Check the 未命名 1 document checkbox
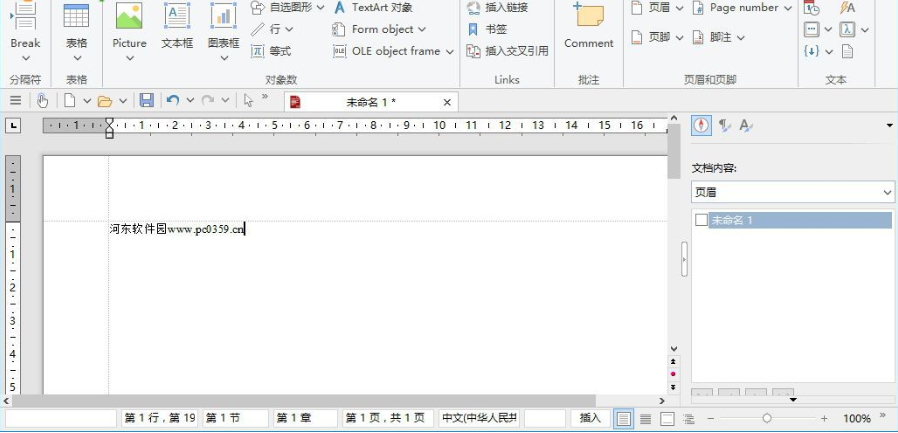The height and width of the screenshot is (433, 898). pyautogui.click(x=701, y=220)
